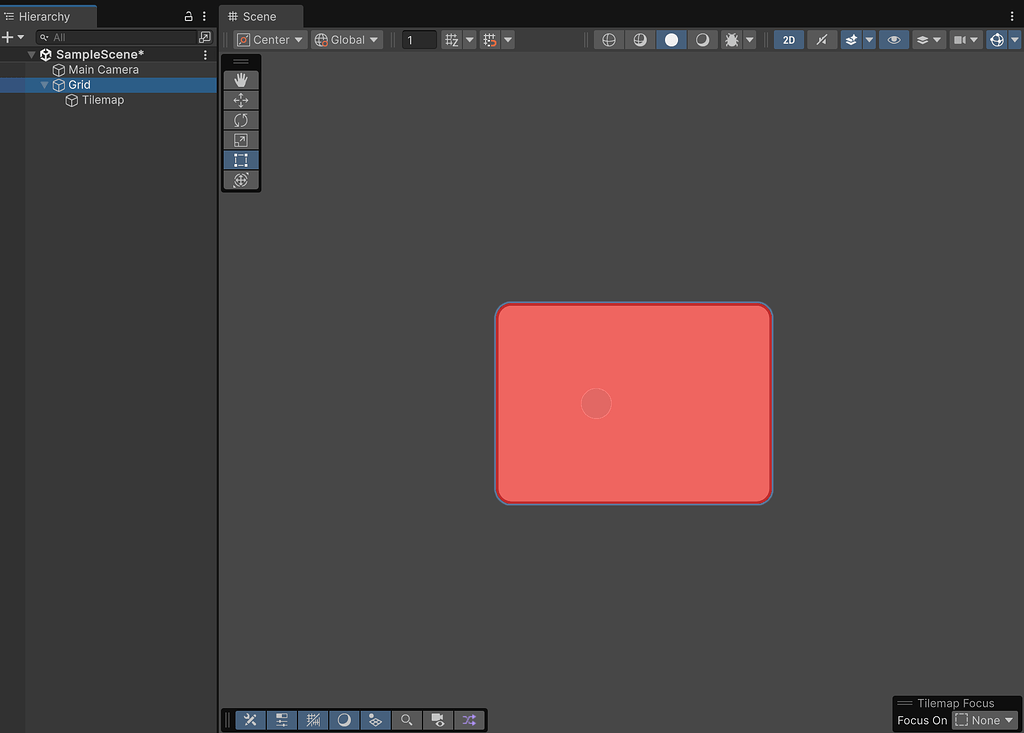Switch to the Scene tab
The width and height of the screenshot is (1024, 733).
point(260,16)
